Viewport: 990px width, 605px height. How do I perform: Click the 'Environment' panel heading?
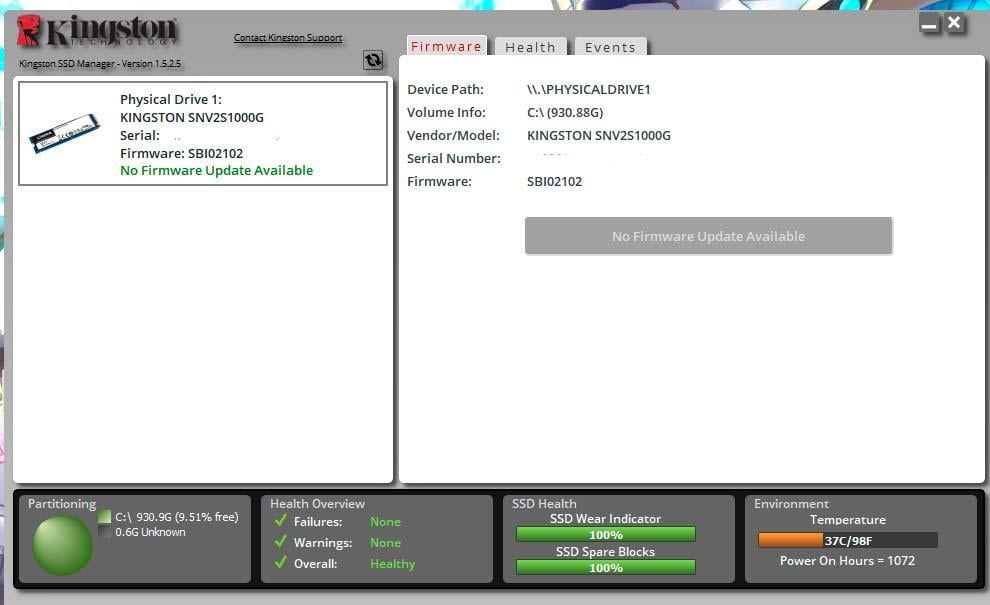tap(791, 504)
